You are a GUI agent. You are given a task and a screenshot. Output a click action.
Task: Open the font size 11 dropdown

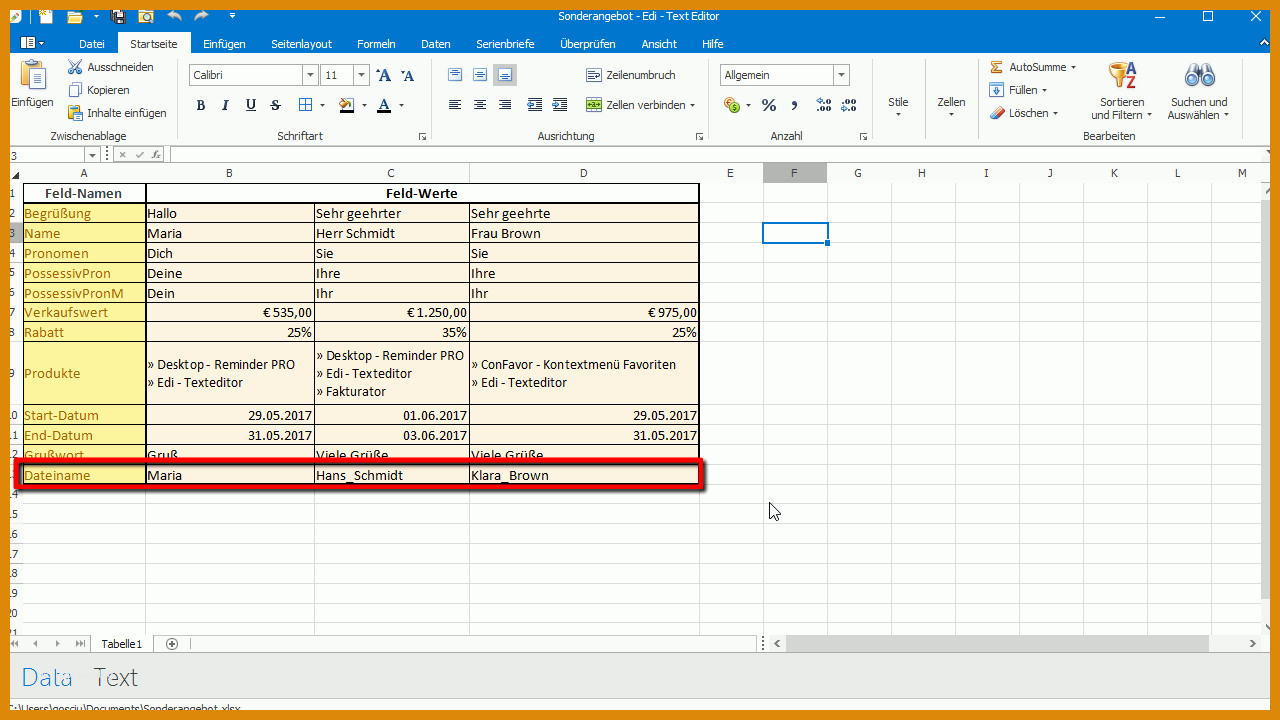pyautogui.click(x=362, y=75)
